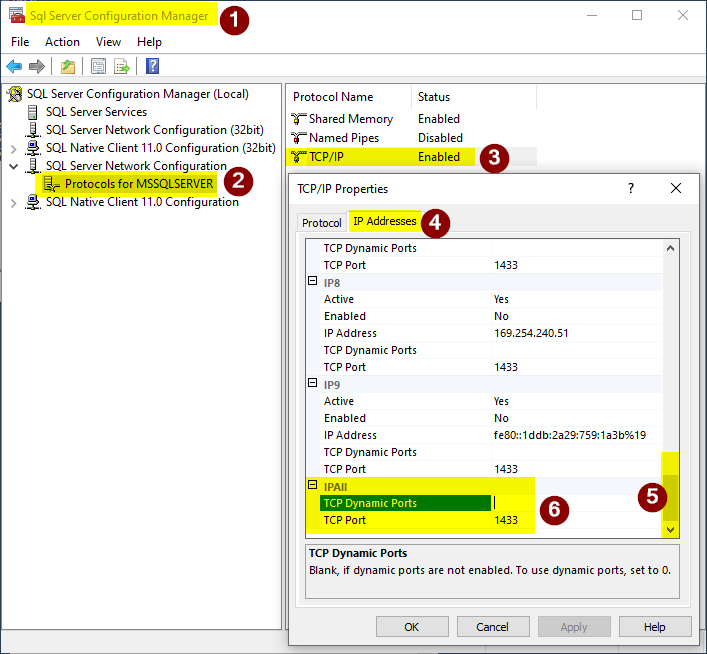This screenshot has height=654, width=707.
Task: Open the File menu
Action: tap(20, 42)
